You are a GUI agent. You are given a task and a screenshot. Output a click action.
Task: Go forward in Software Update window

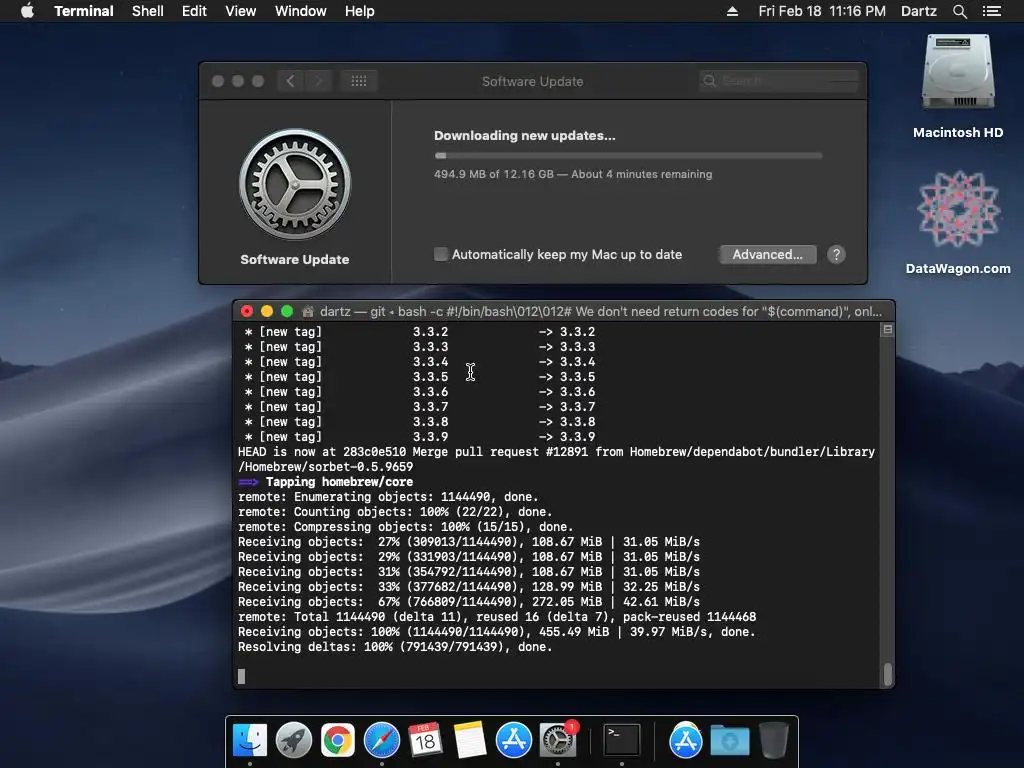click(x=319, y=81)
